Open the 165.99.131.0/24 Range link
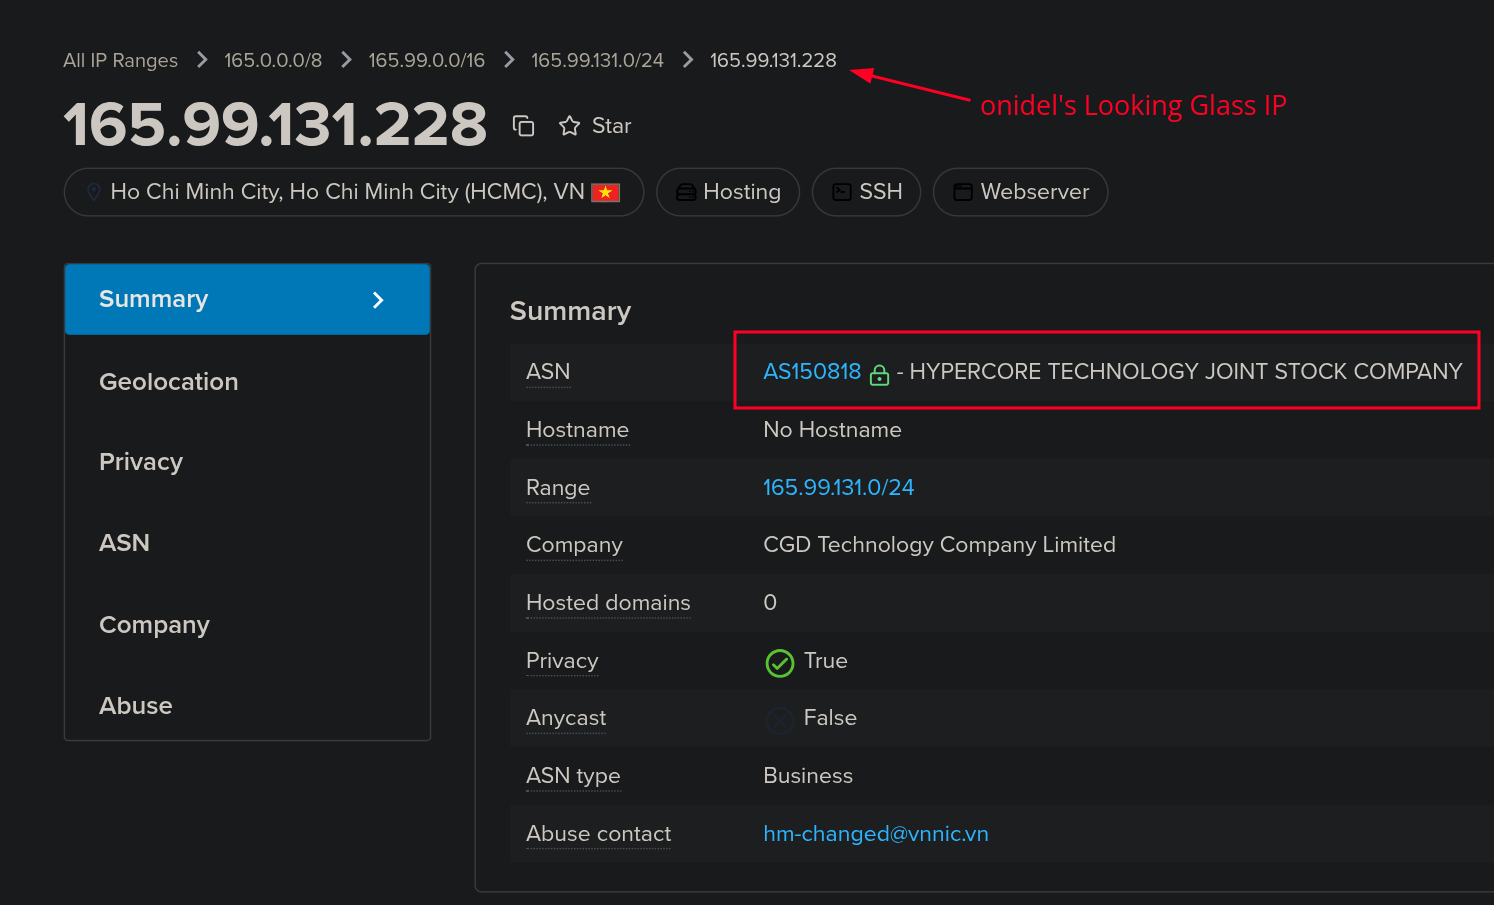 (x=838, y=488)
